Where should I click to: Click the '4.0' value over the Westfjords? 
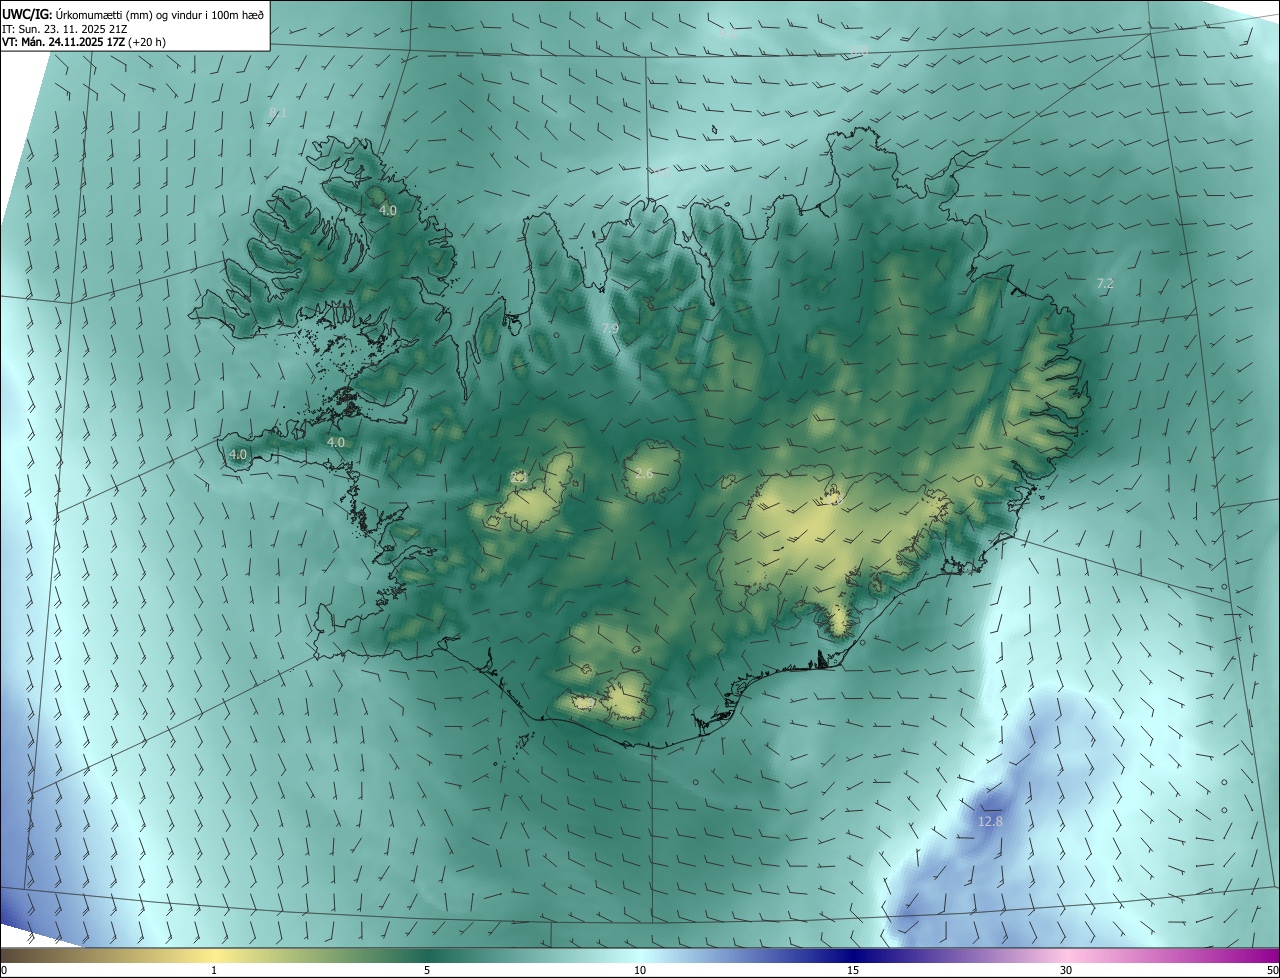coord(388,211)
